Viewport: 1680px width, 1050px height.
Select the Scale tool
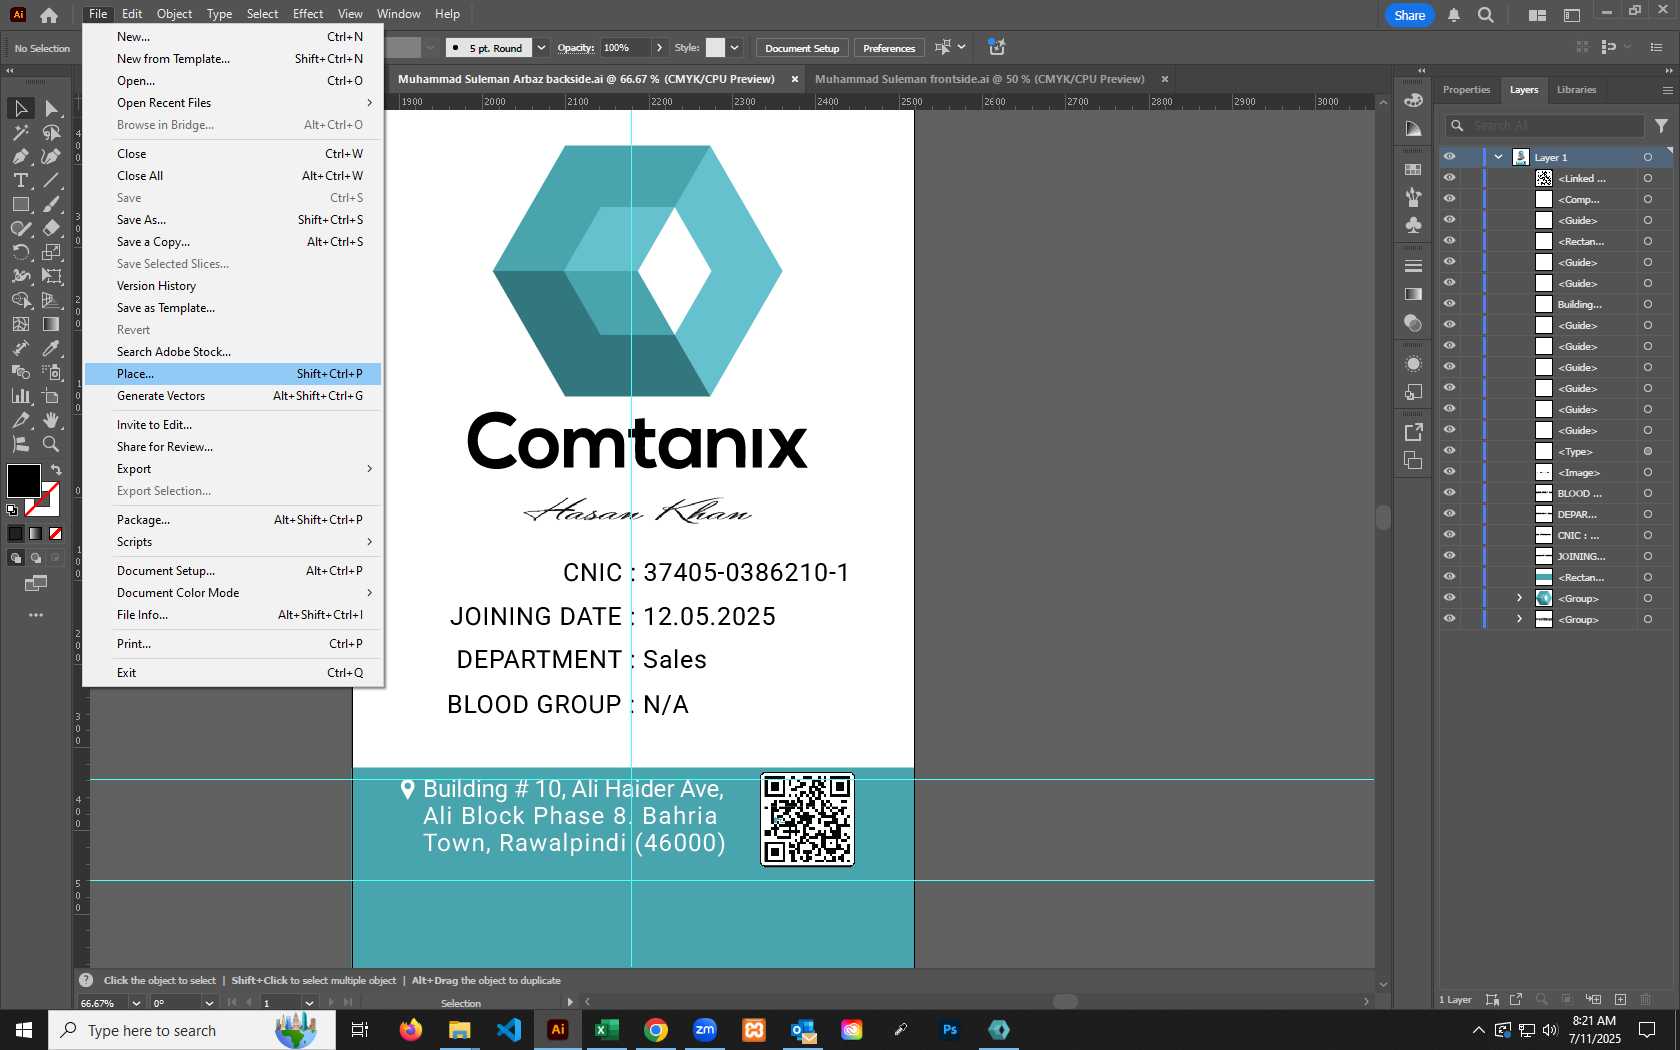click(x=51, y=252)
